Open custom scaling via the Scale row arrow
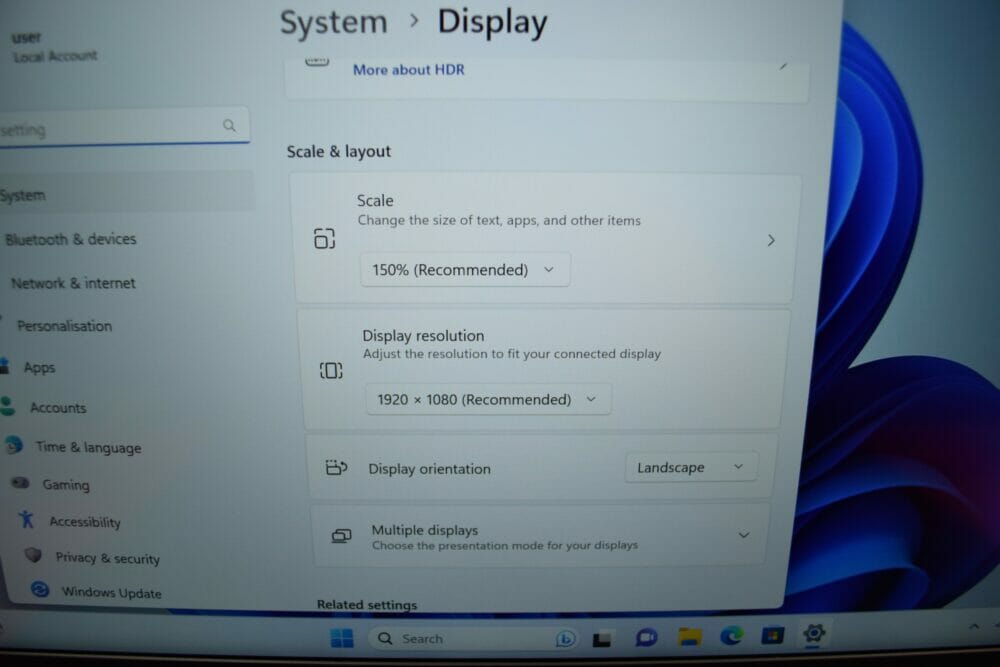Screen dimensions: 1000x667 click(771, 240)
